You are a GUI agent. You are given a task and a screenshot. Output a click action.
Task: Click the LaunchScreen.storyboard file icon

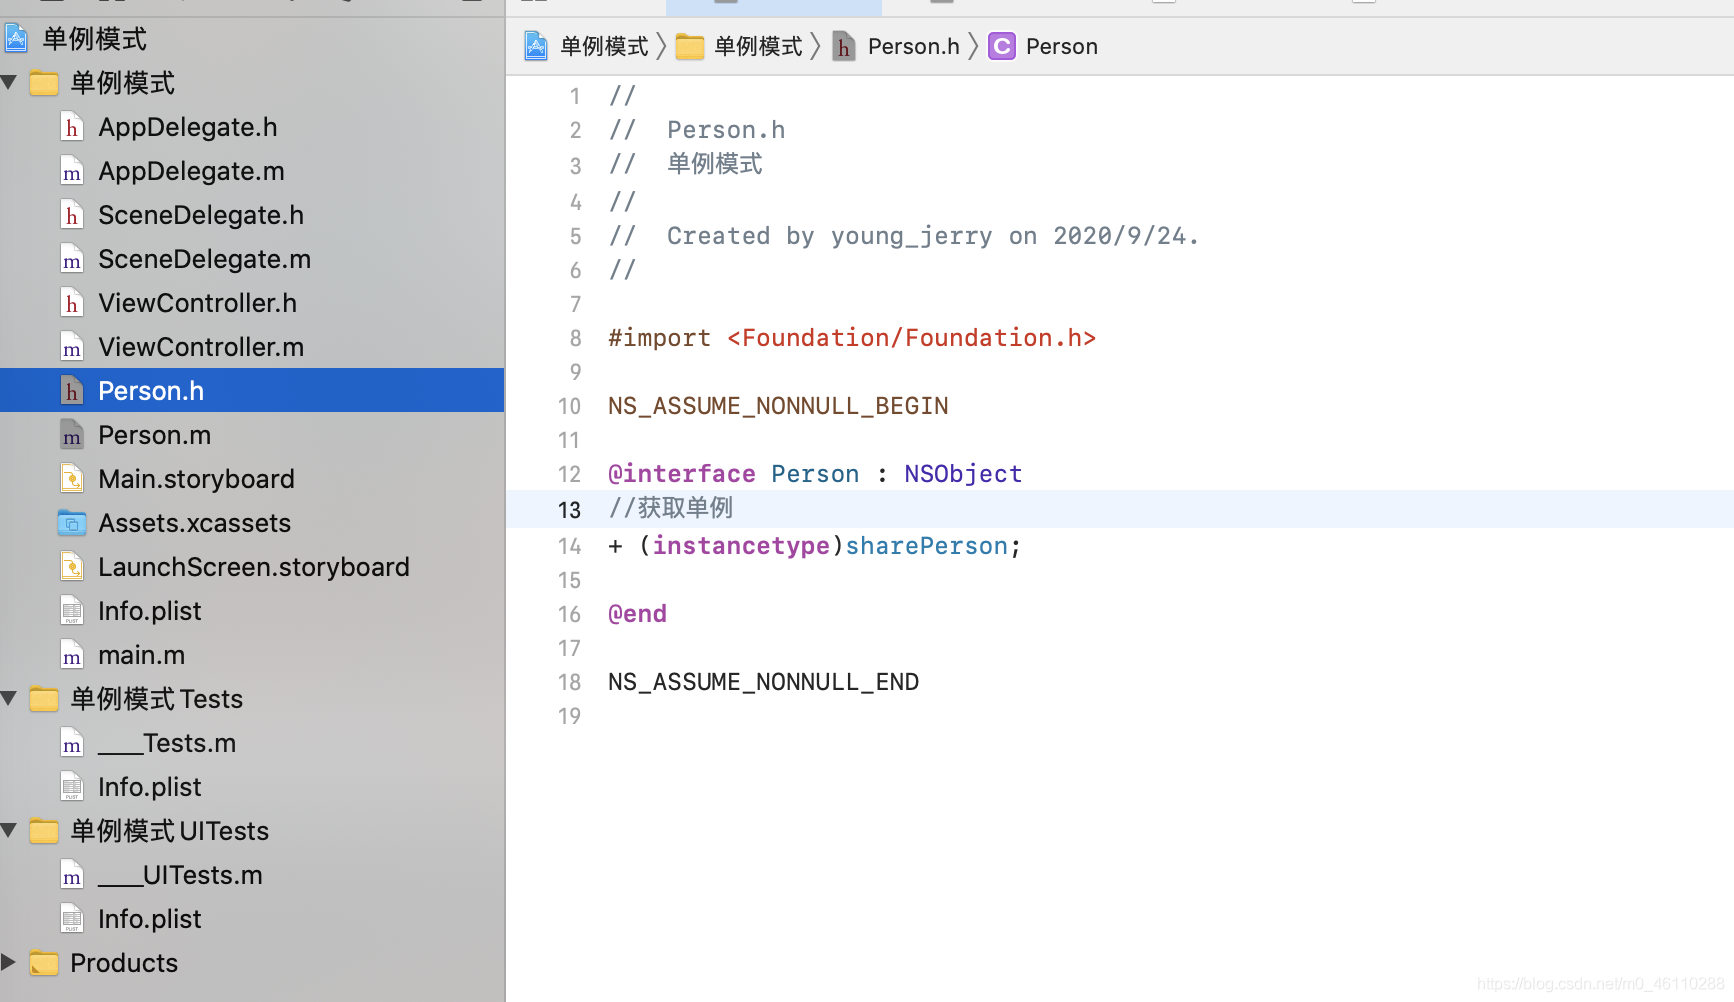72,567
